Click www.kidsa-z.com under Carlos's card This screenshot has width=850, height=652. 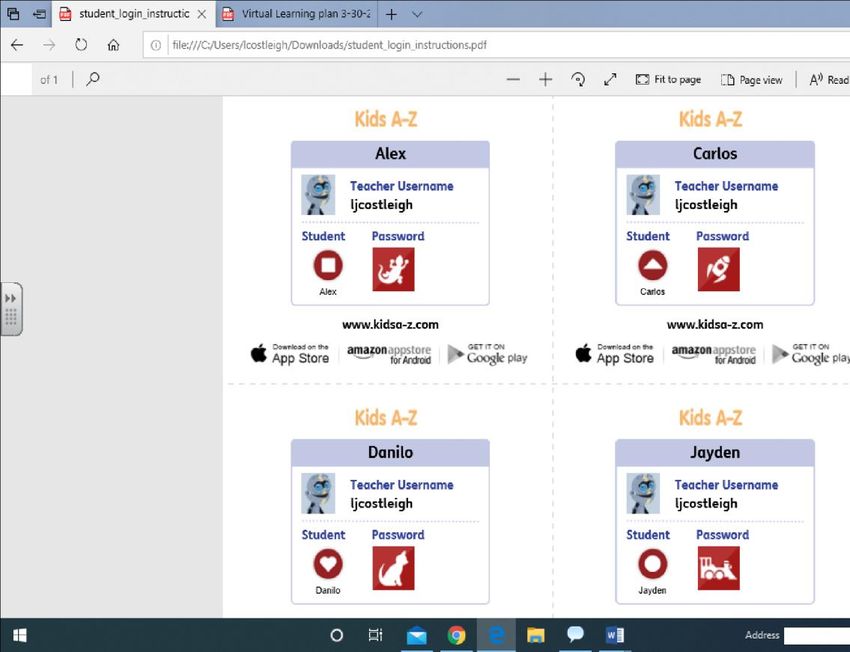tap(715, 325)
